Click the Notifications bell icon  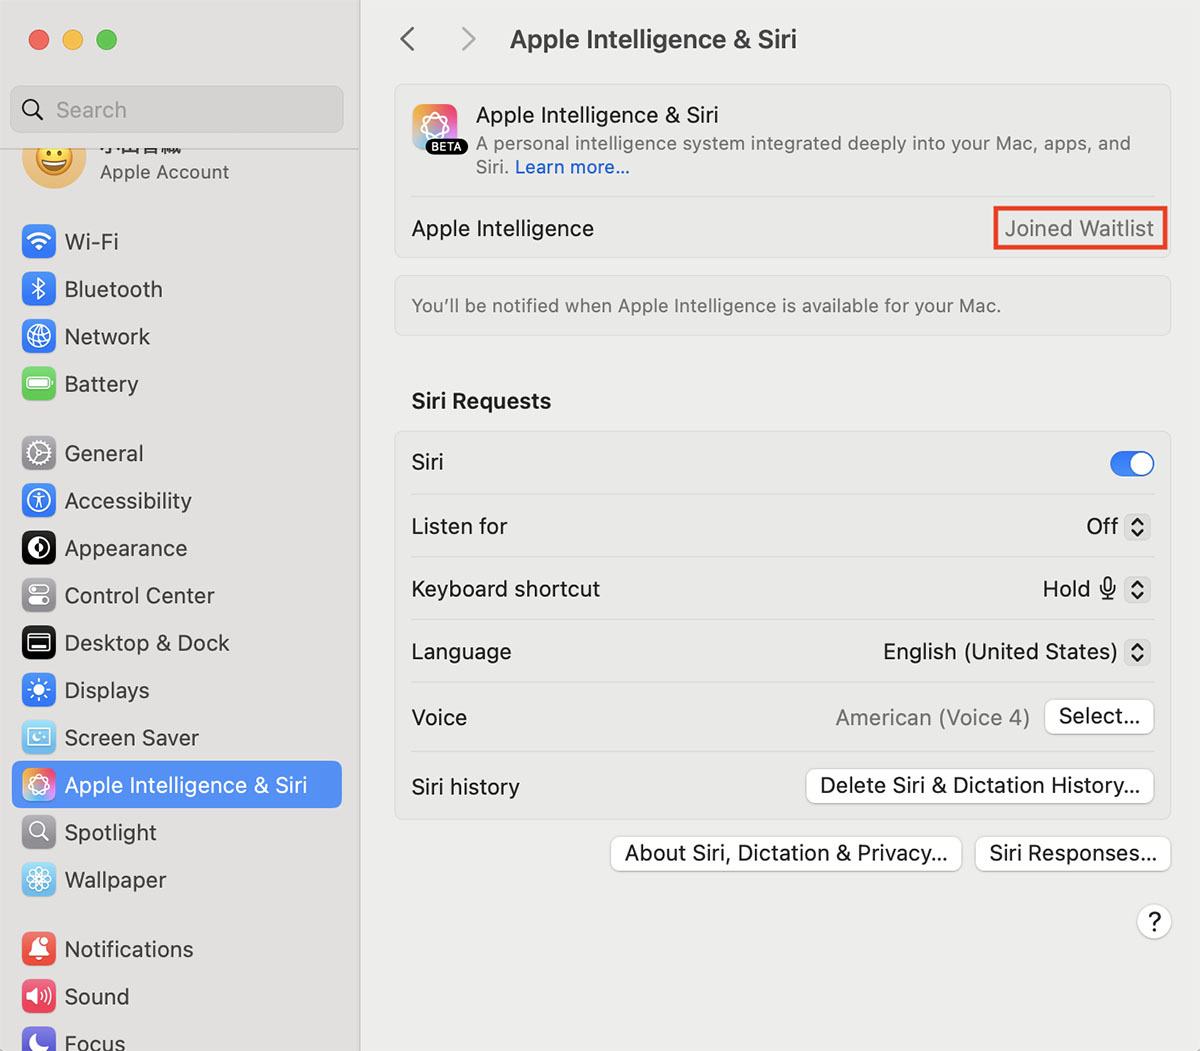pos(39,949)
